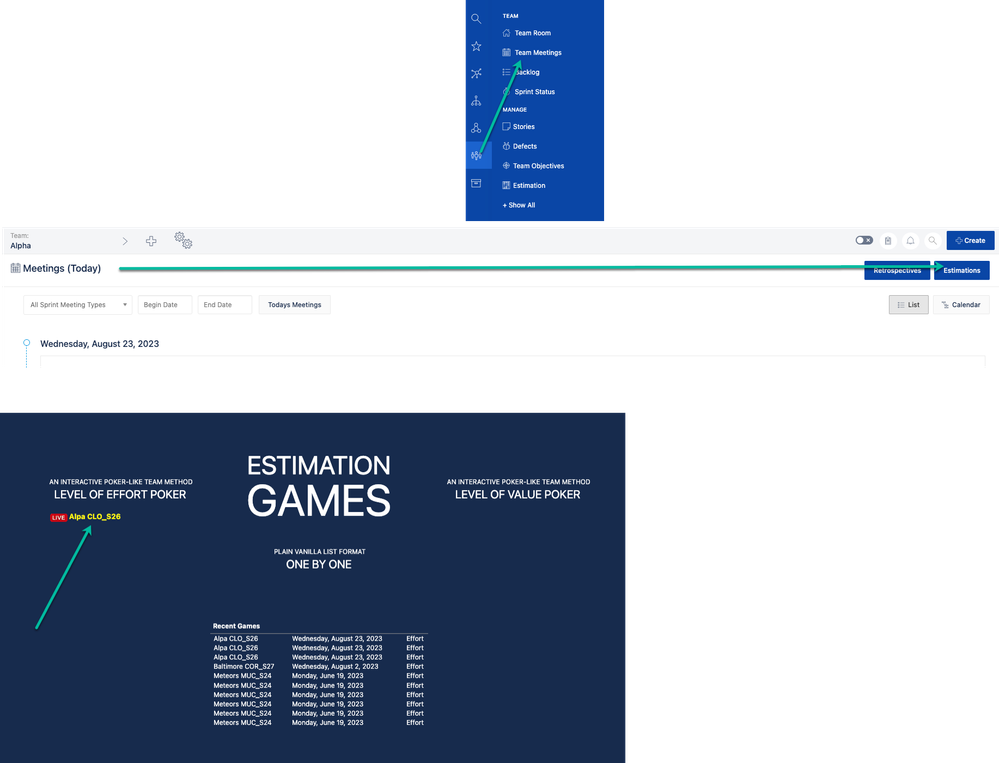The width and height of the screenshot is (999, 763).
Task: Start Level of Value Poker game
Action: click(x=517, y=494)
